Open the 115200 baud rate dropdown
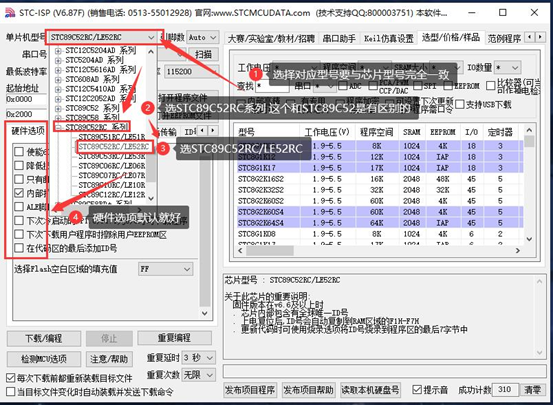 click(191, 72)
